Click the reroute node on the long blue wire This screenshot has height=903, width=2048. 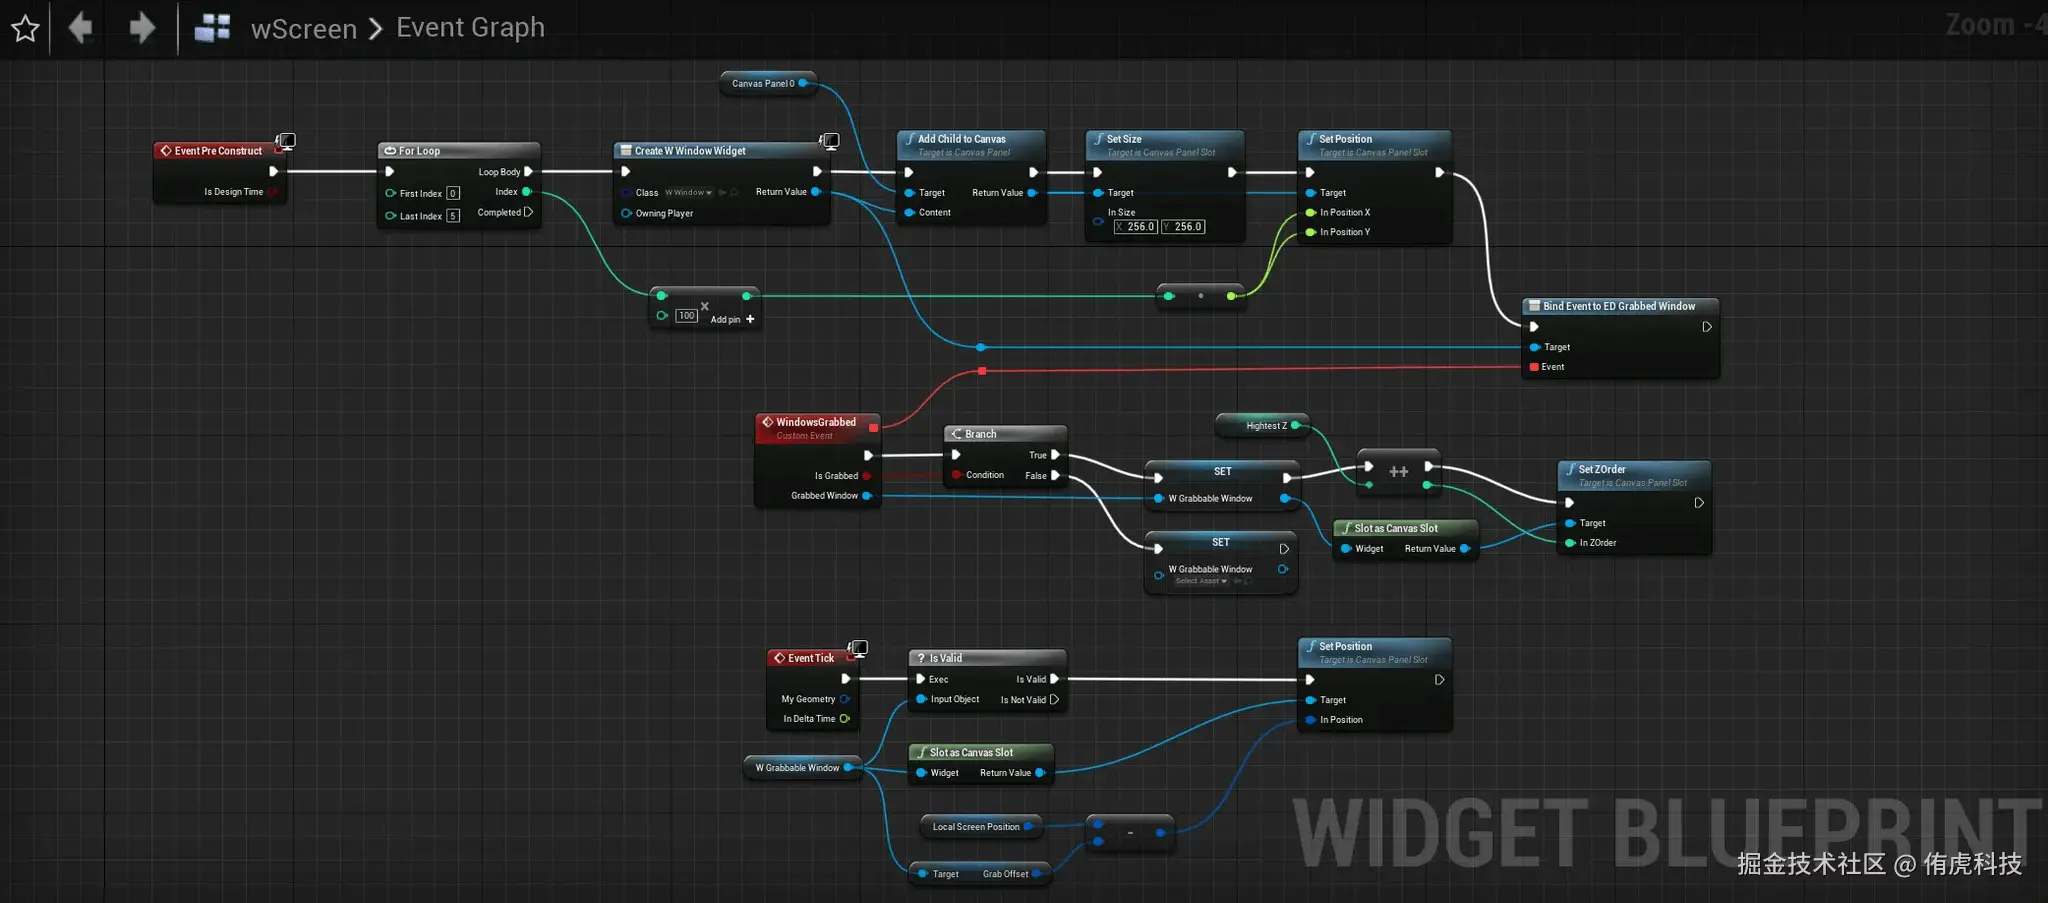point(981,347)
